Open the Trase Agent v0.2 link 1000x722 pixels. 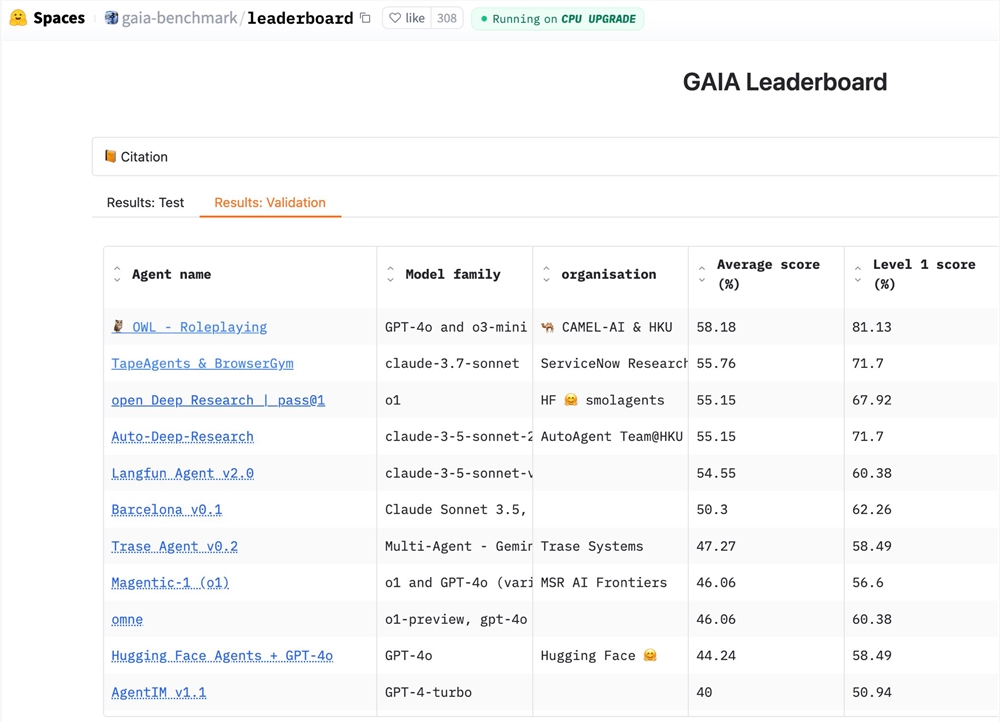[174, 546]
